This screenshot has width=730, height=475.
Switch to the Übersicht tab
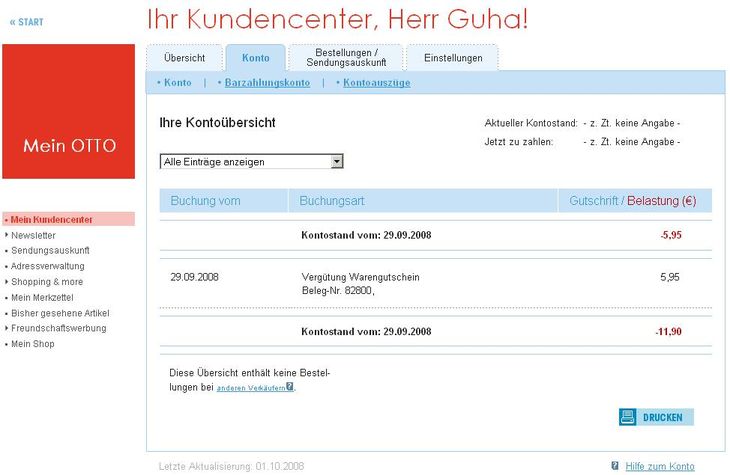coord(184,58)
